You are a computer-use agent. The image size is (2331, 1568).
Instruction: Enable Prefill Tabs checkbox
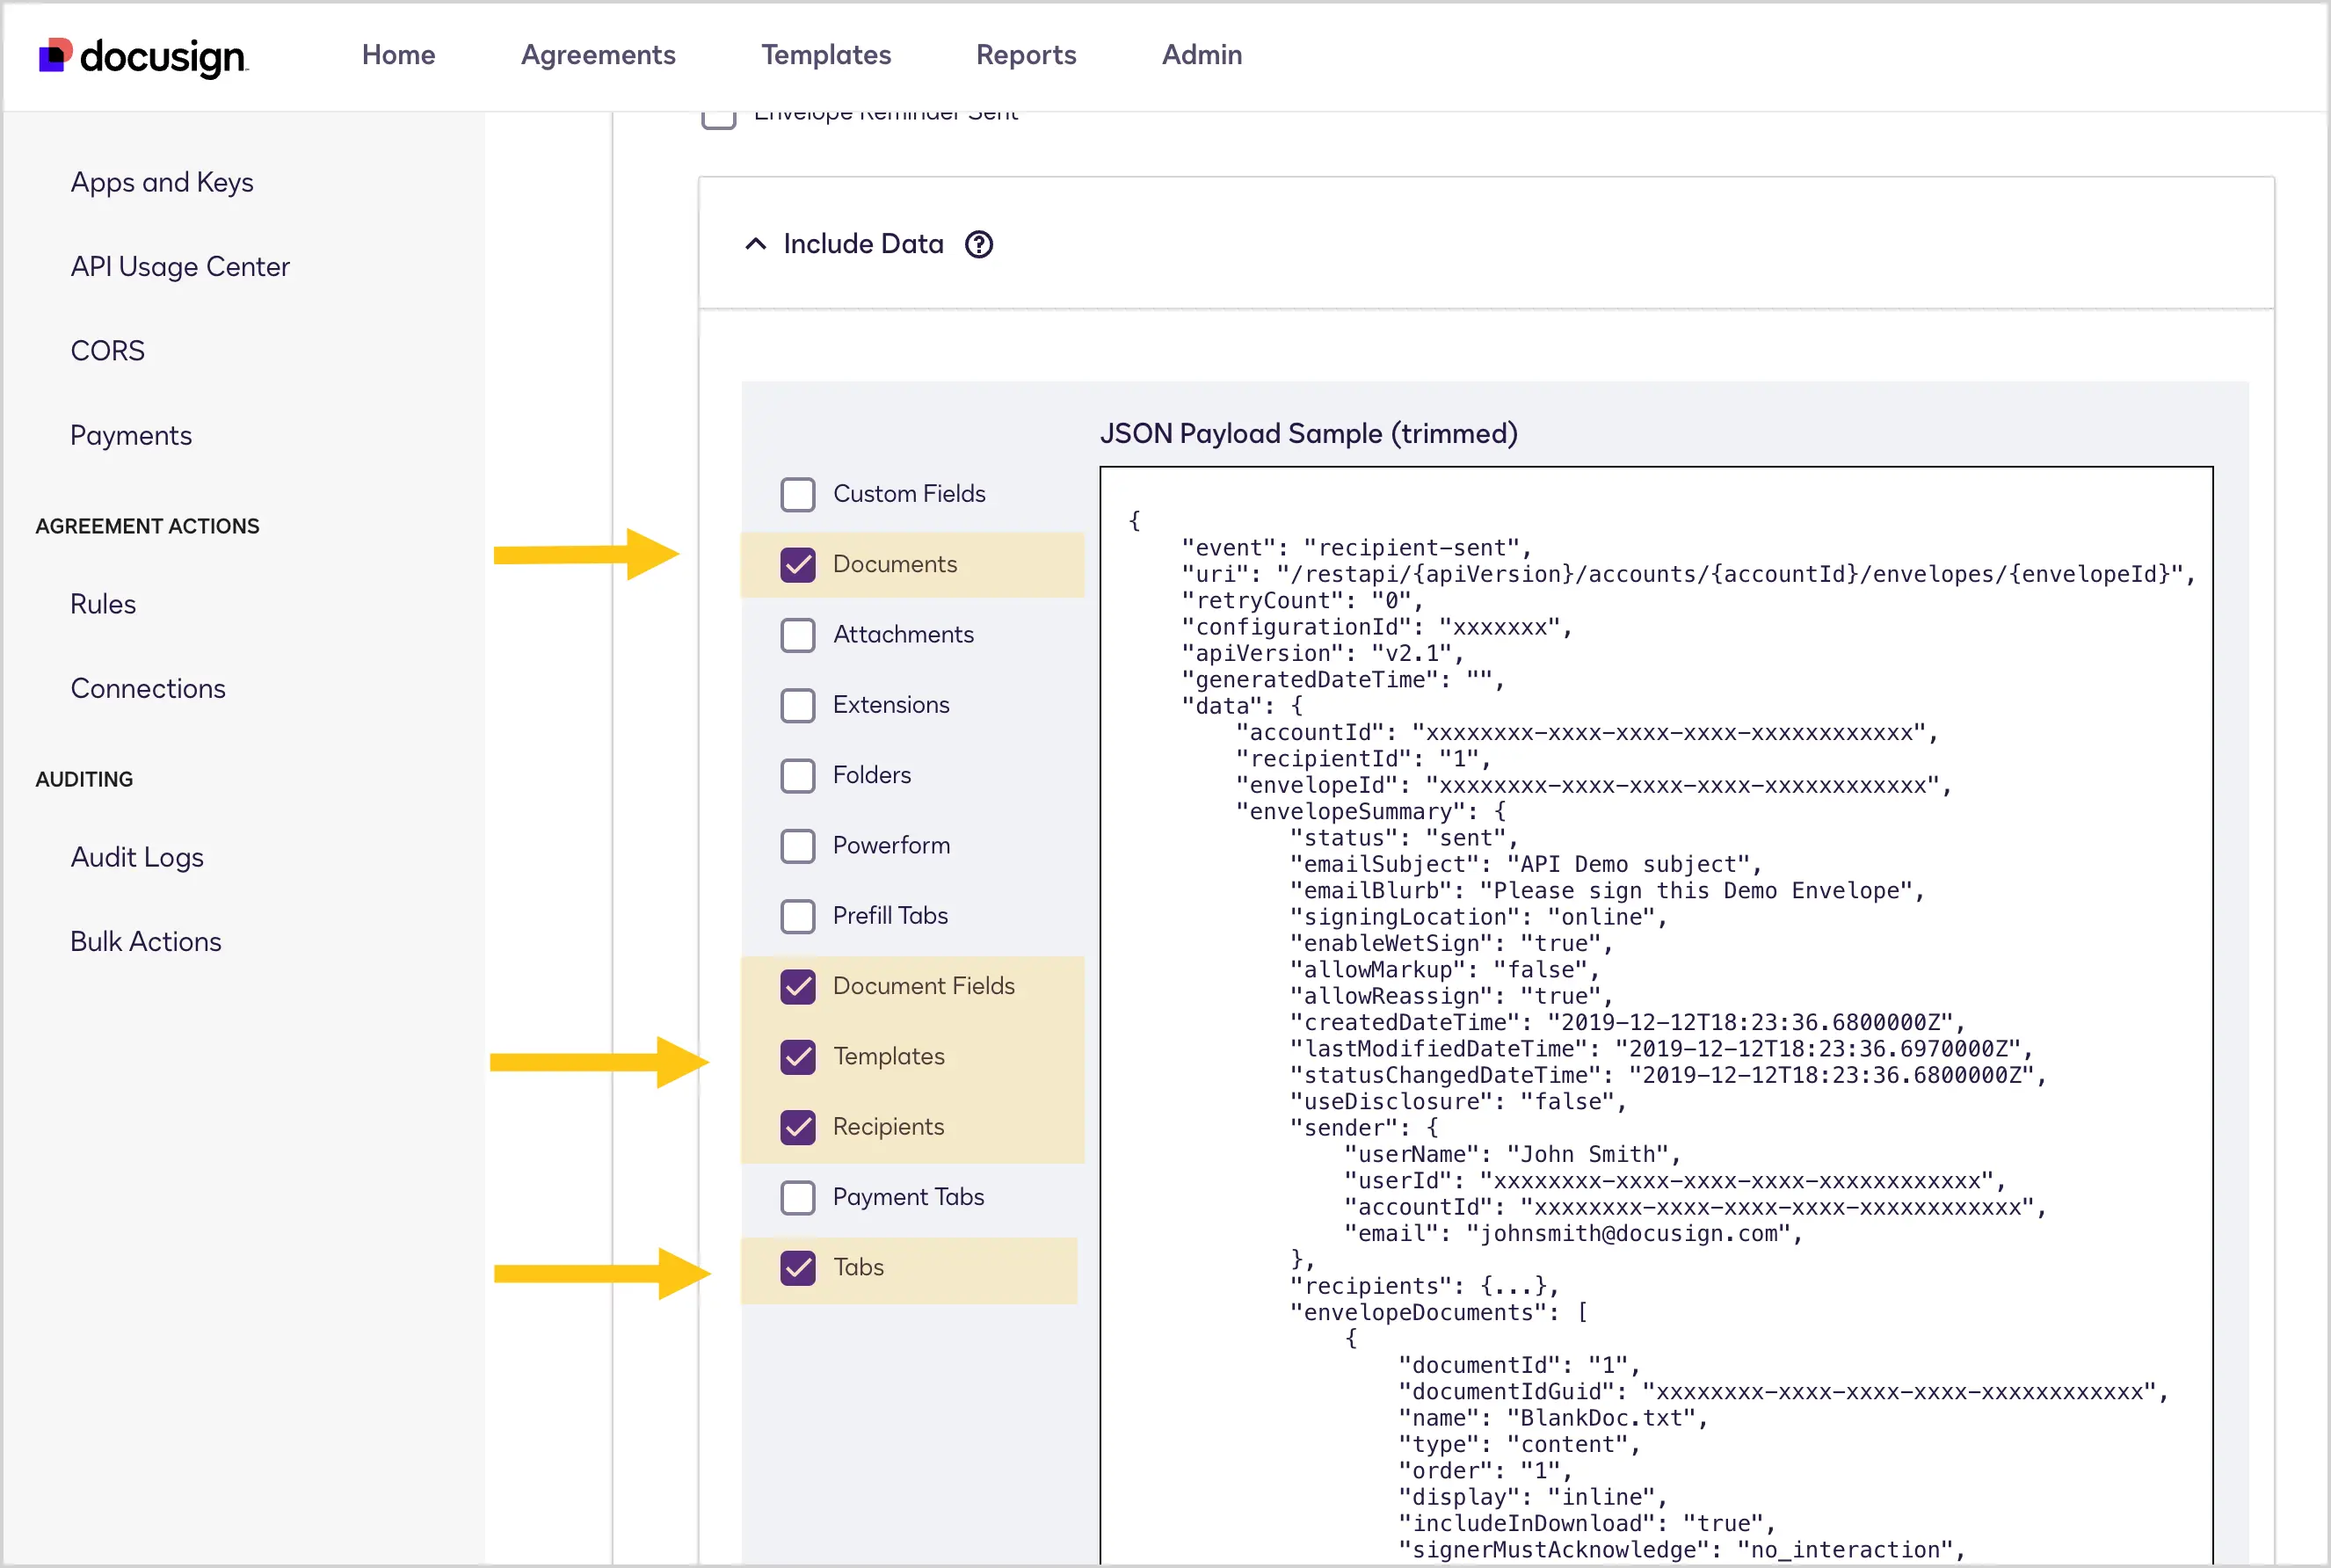798,916
